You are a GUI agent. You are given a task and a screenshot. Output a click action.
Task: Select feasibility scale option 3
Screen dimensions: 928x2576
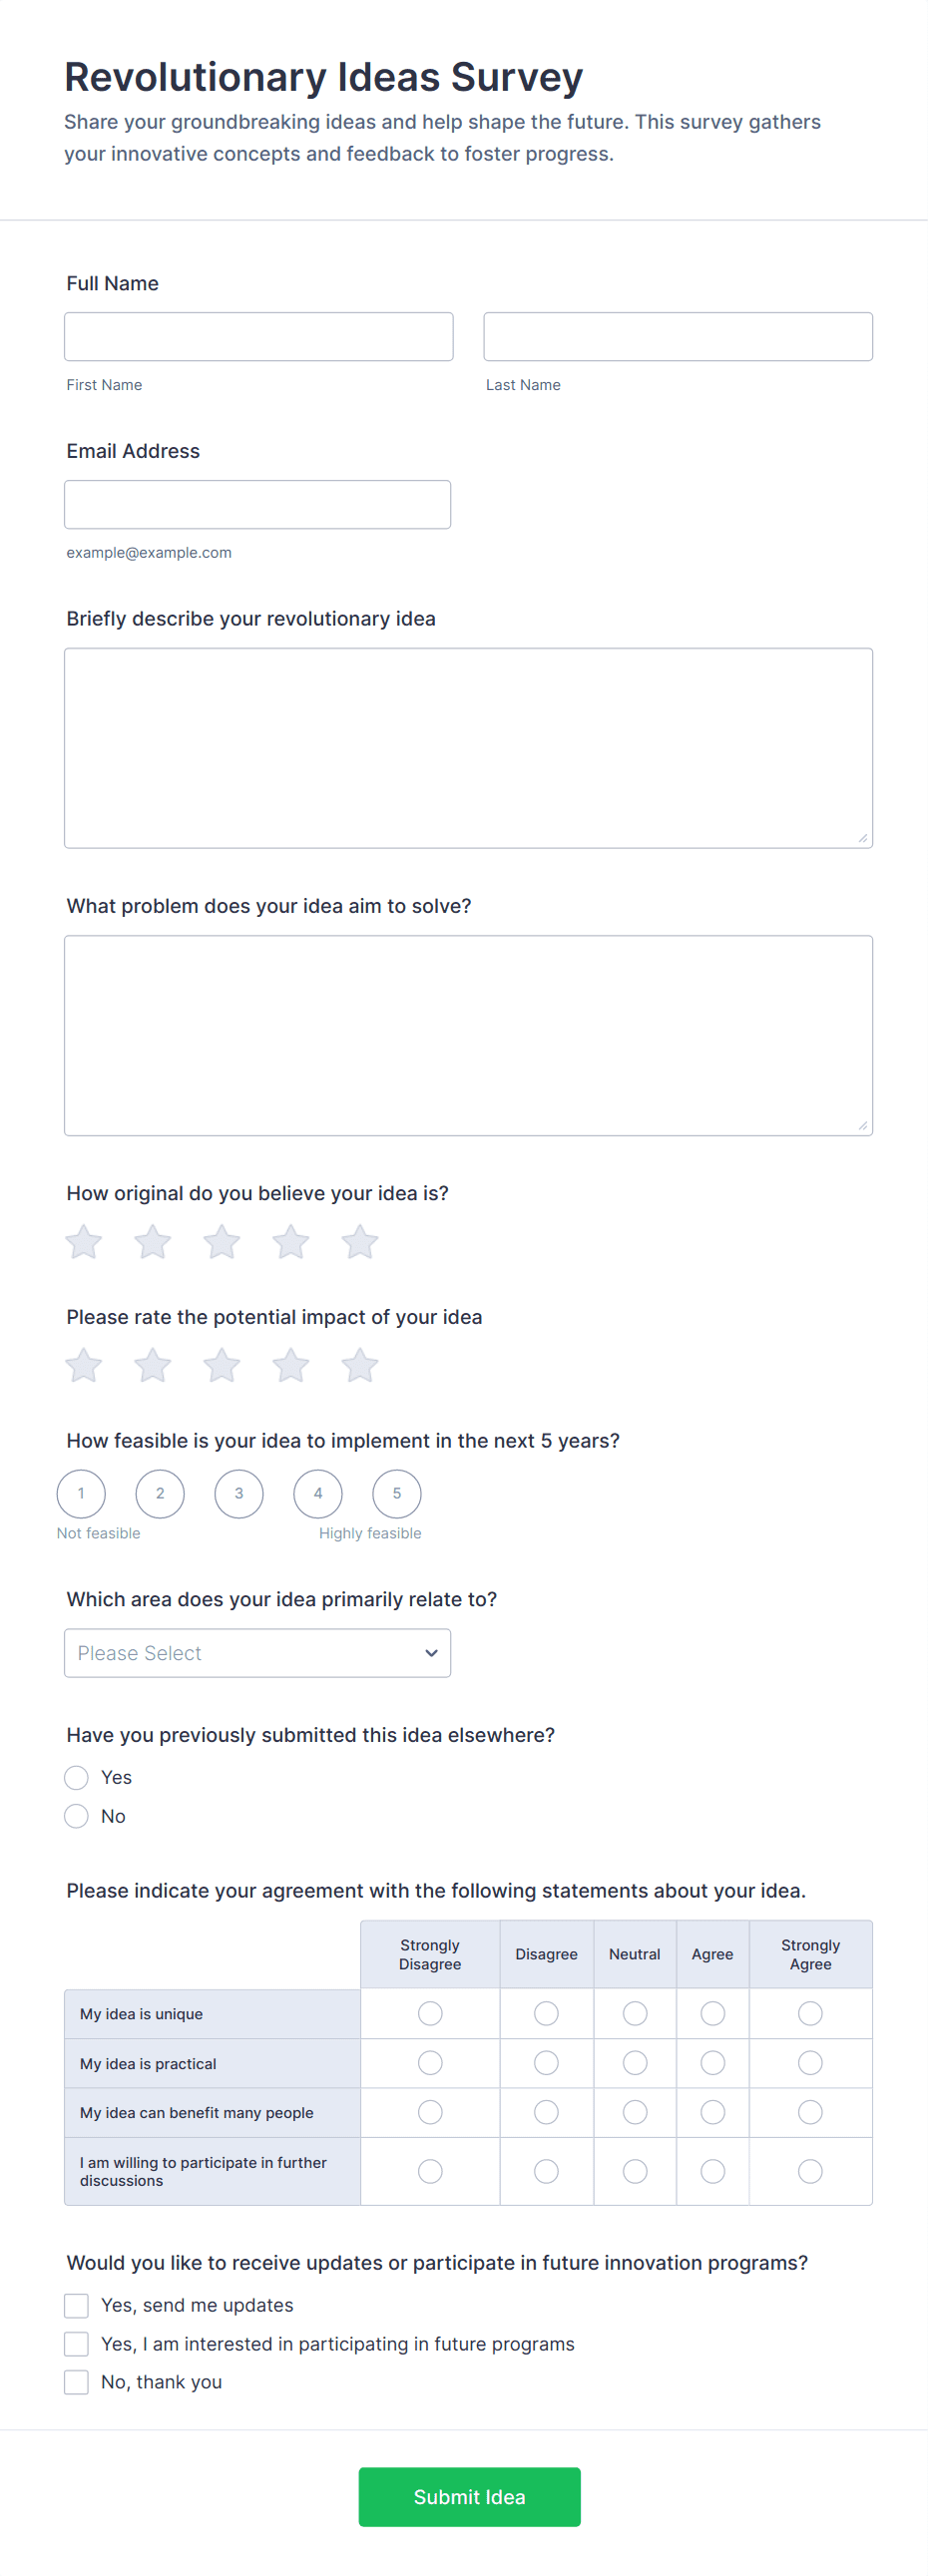click(239, 1493)
